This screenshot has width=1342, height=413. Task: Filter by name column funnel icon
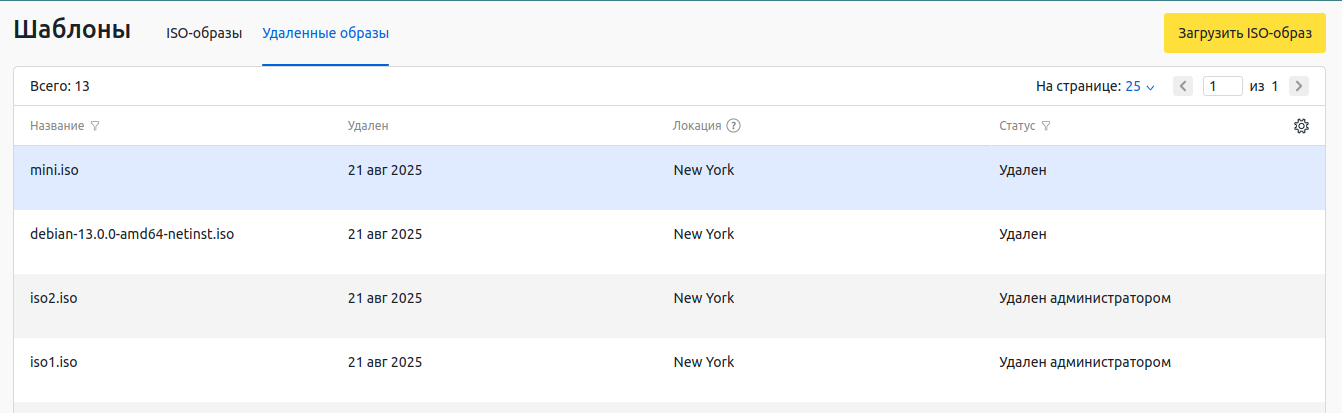pos(95,127)
